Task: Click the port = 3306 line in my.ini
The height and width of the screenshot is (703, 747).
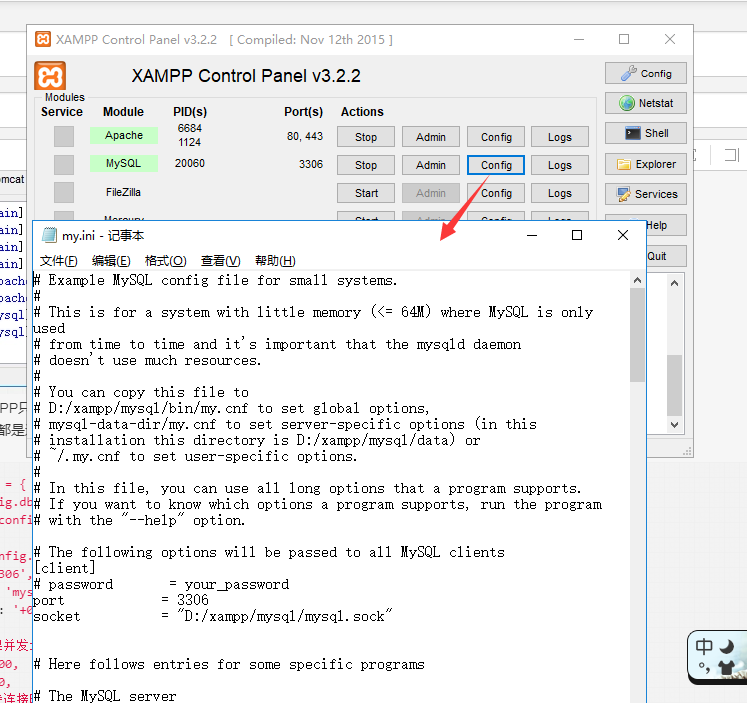Action: (121, 600)
